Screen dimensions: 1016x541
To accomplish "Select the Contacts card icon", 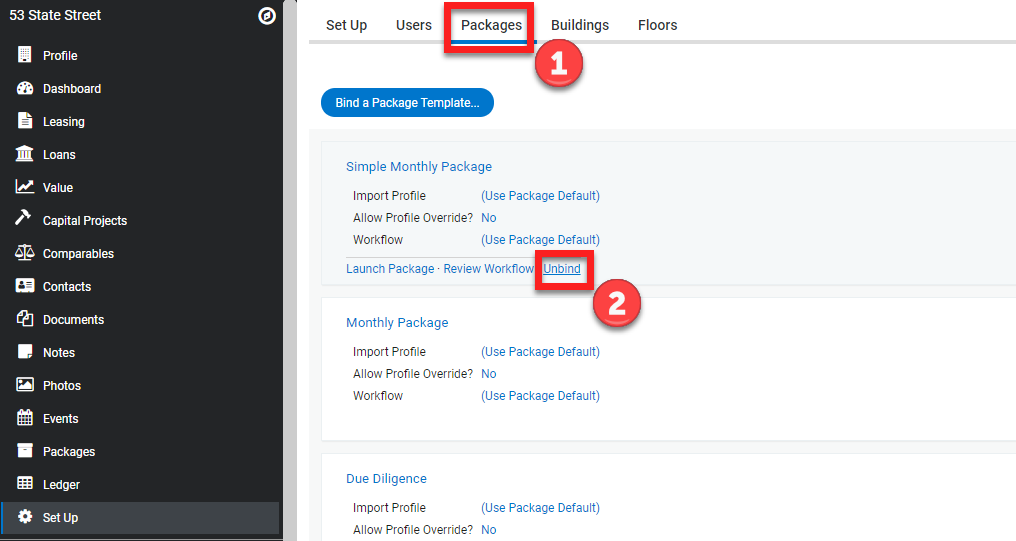I will point(25,286).
